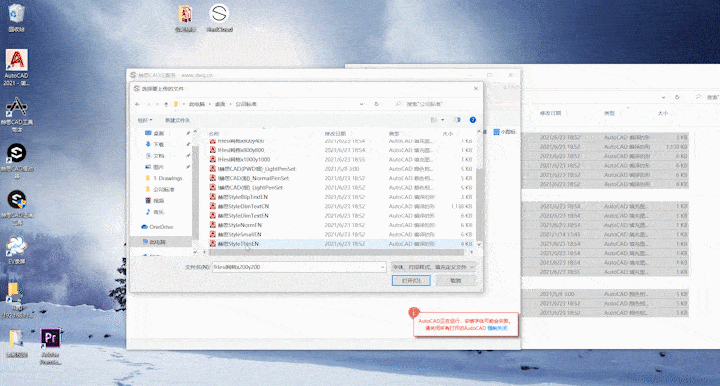
Task: Open the Recycle Bin desktop icon
Action: click(x=16, y=17)
